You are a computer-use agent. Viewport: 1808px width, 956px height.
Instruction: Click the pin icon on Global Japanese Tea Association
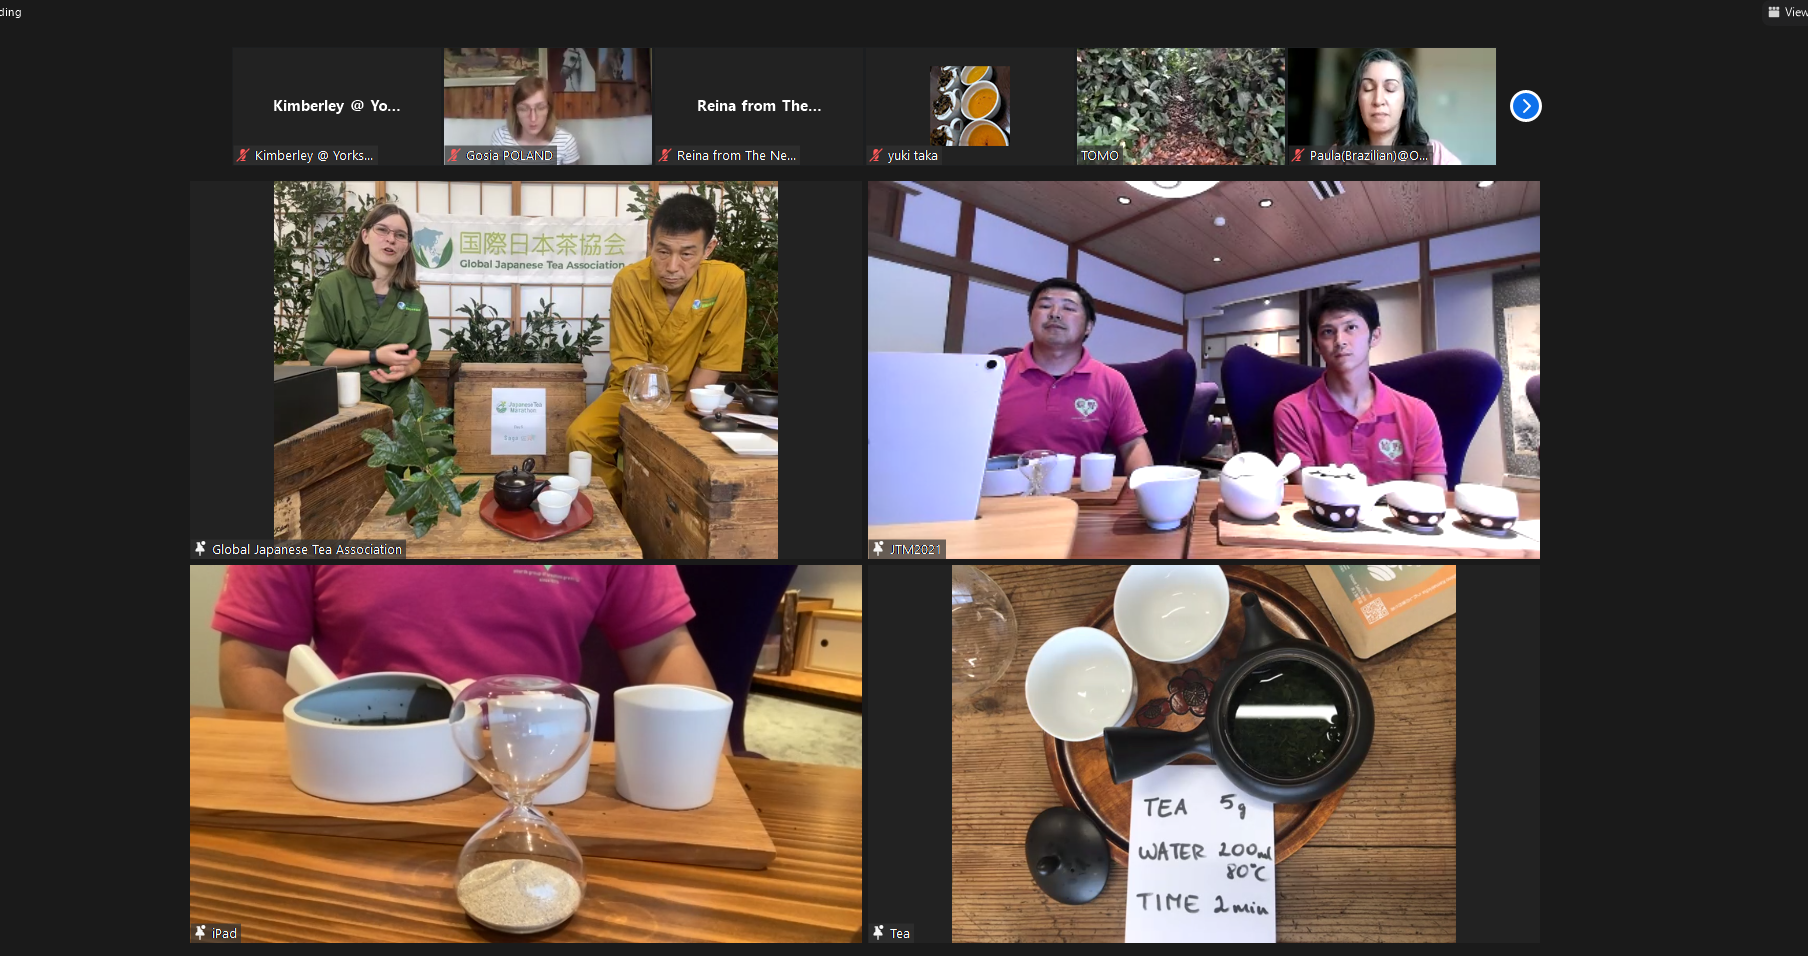[199, 549]
